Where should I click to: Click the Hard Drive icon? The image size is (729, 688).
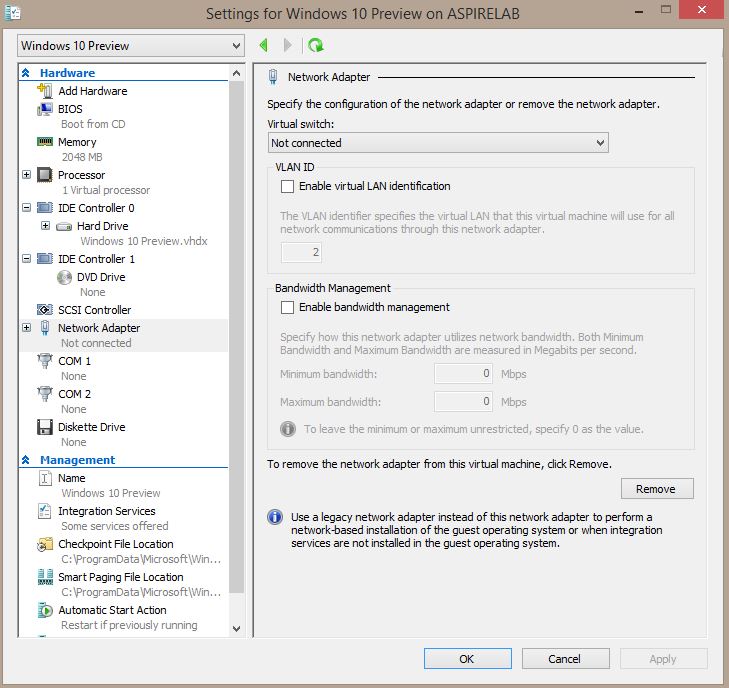(64, 226)
